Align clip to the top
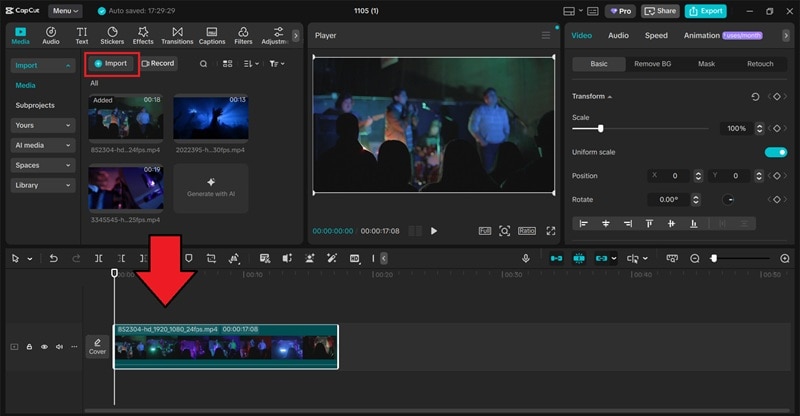The height and width of the screenshot is (416, 800). click(x=649, y=224)
